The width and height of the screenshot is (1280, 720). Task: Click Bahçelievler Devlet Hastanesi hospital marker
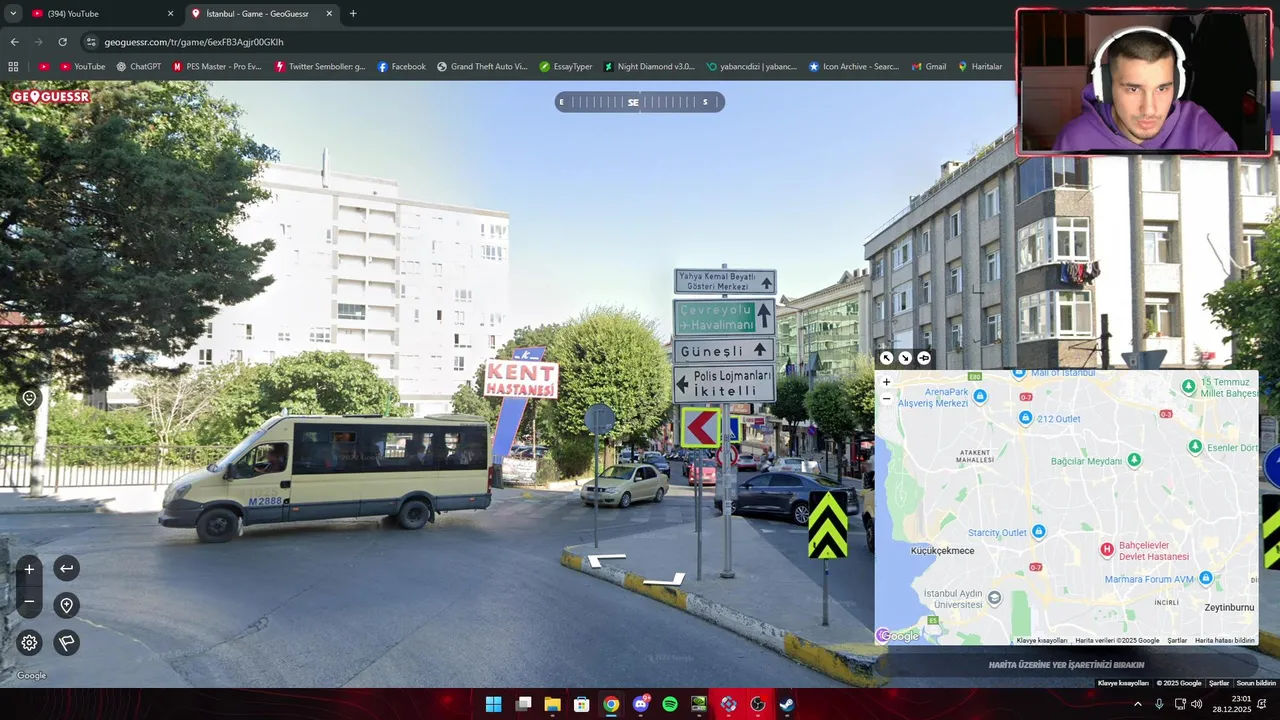click(x=1107, y=549)
